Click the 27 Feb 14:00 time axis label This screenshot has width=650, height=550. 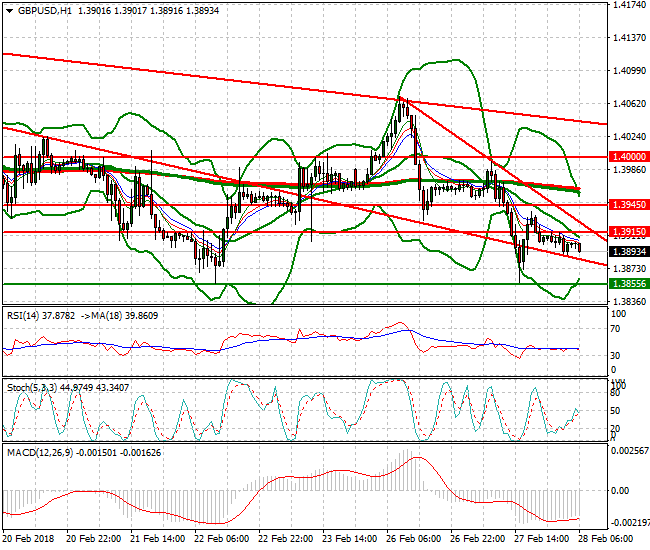coord(541,539)
